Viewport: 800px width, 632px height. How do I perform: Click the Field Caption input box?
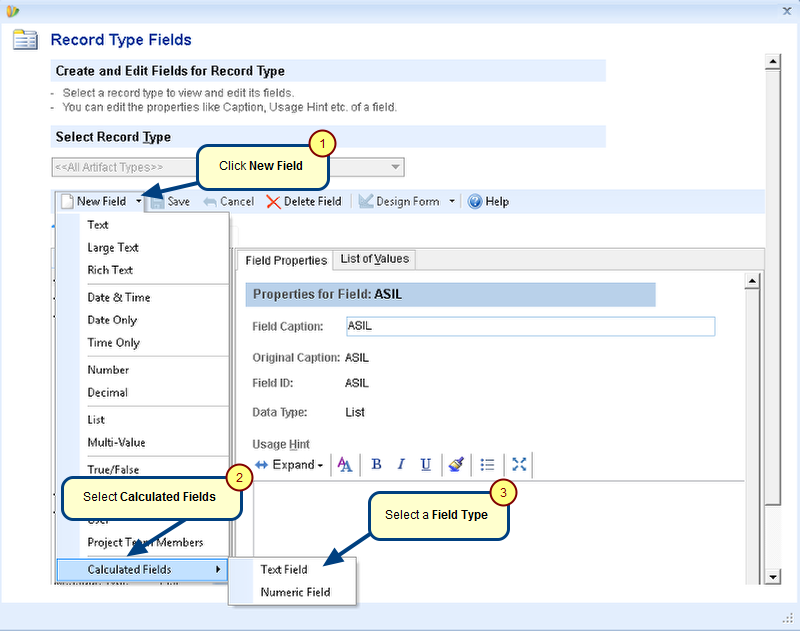(531, 326)
